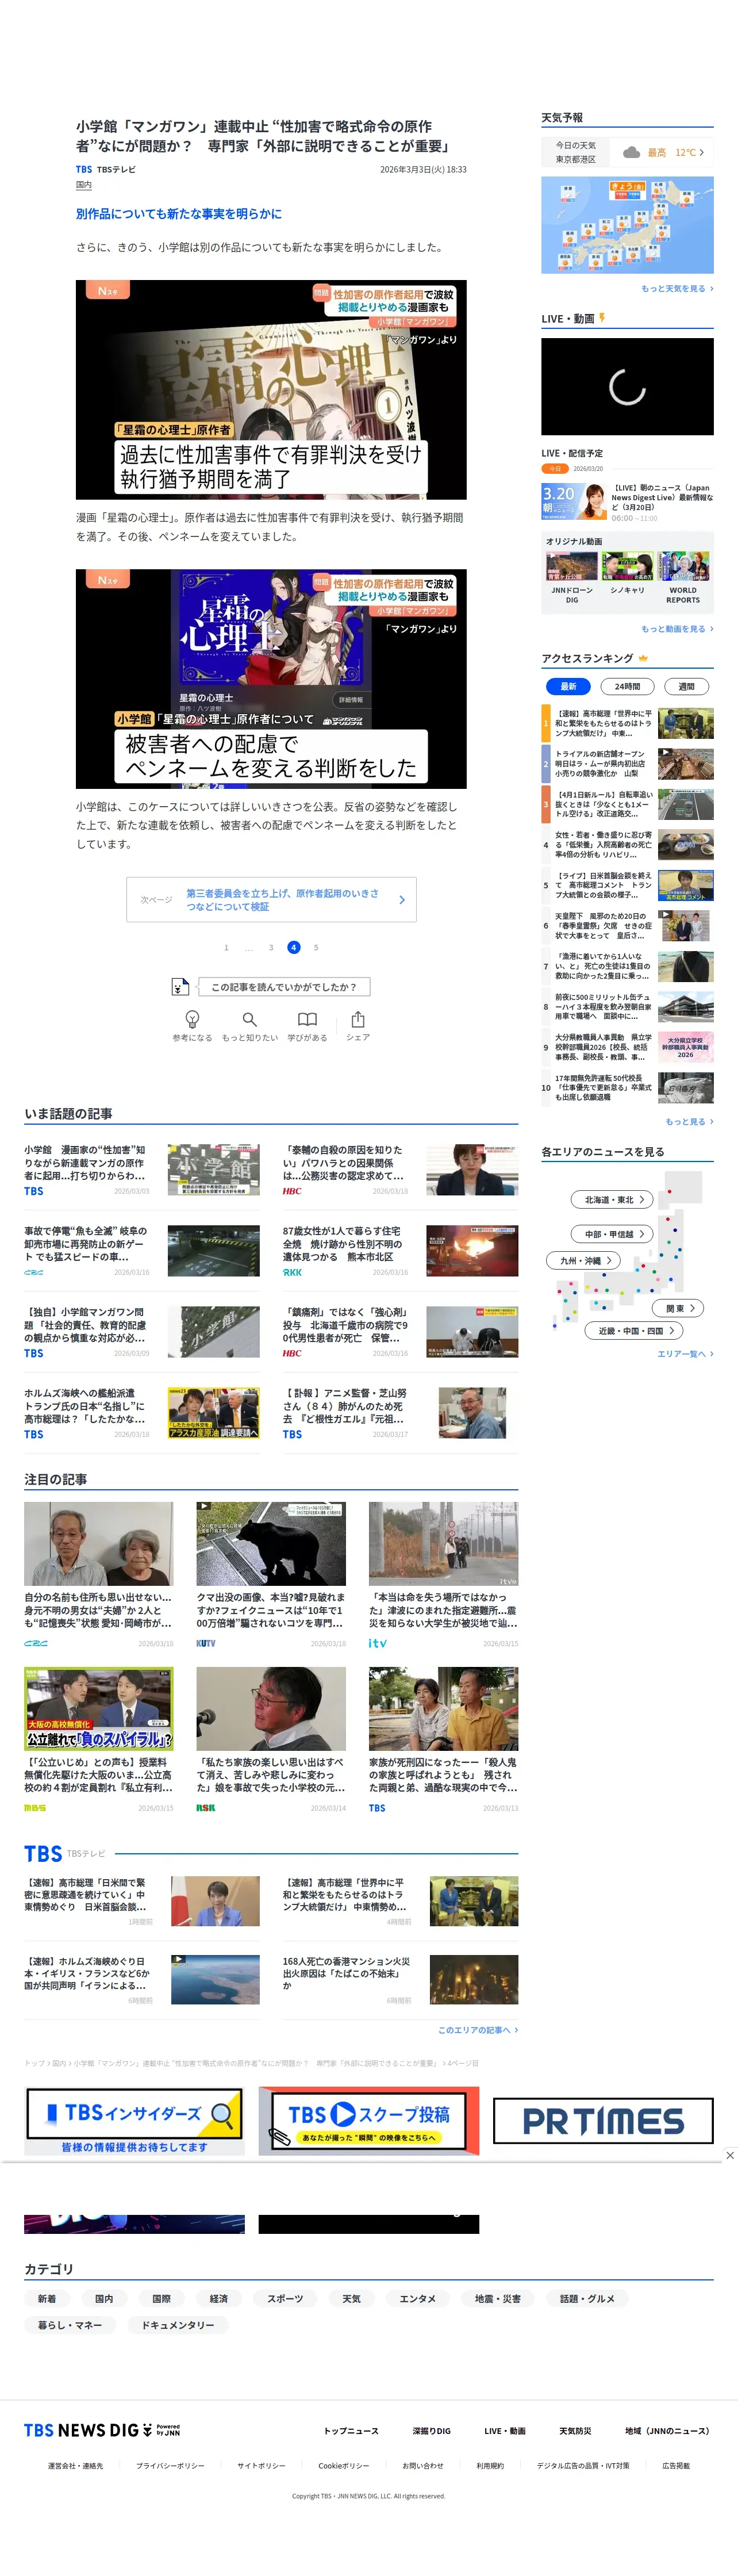Screen dimensions: 738x2576
Task: Open 168人死亡の香港マンション火災 article
Action: [400, 1980]
